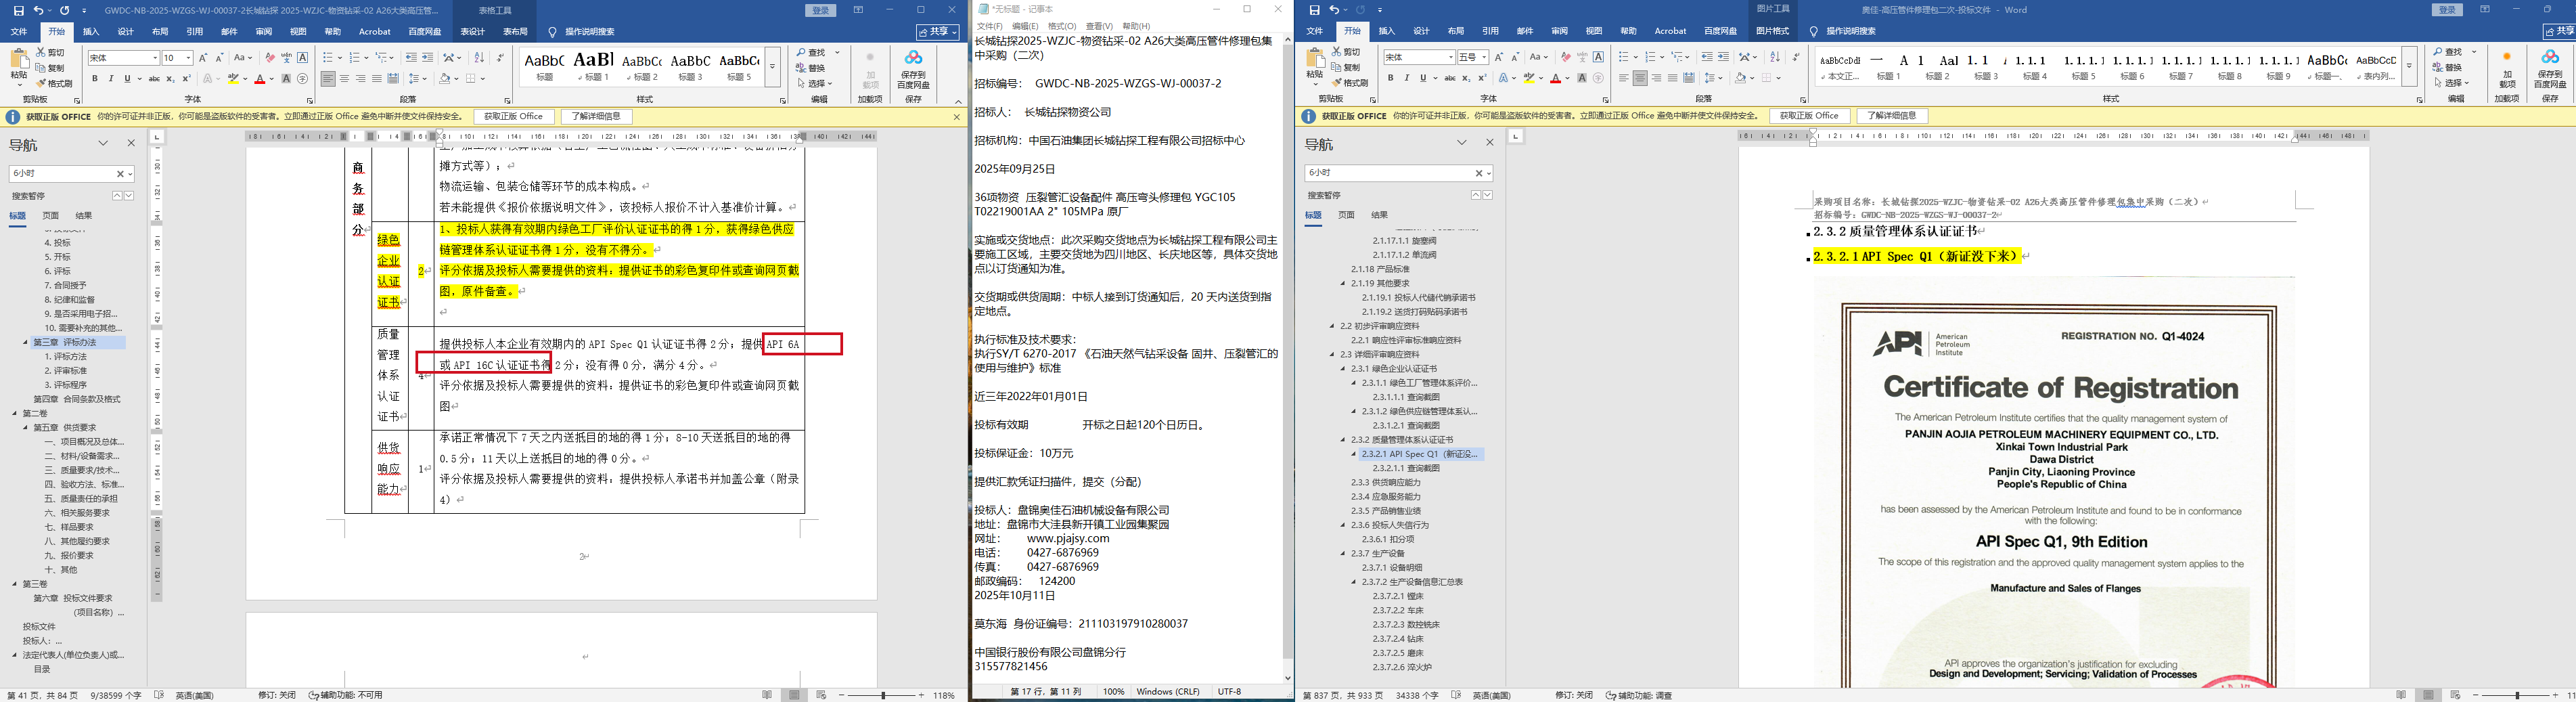The height and width of the screenshot is (702, 2576).
Task: Justify the paragraph in the GWDC Word window
Action: (376, 79)
